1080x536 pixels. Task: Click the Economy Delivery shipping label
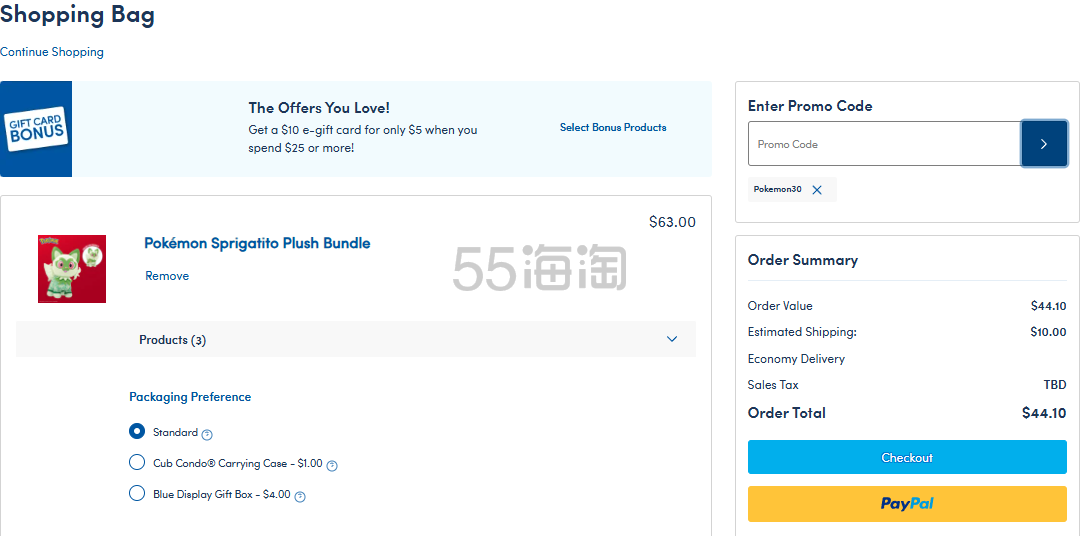(x=796, y=359)
